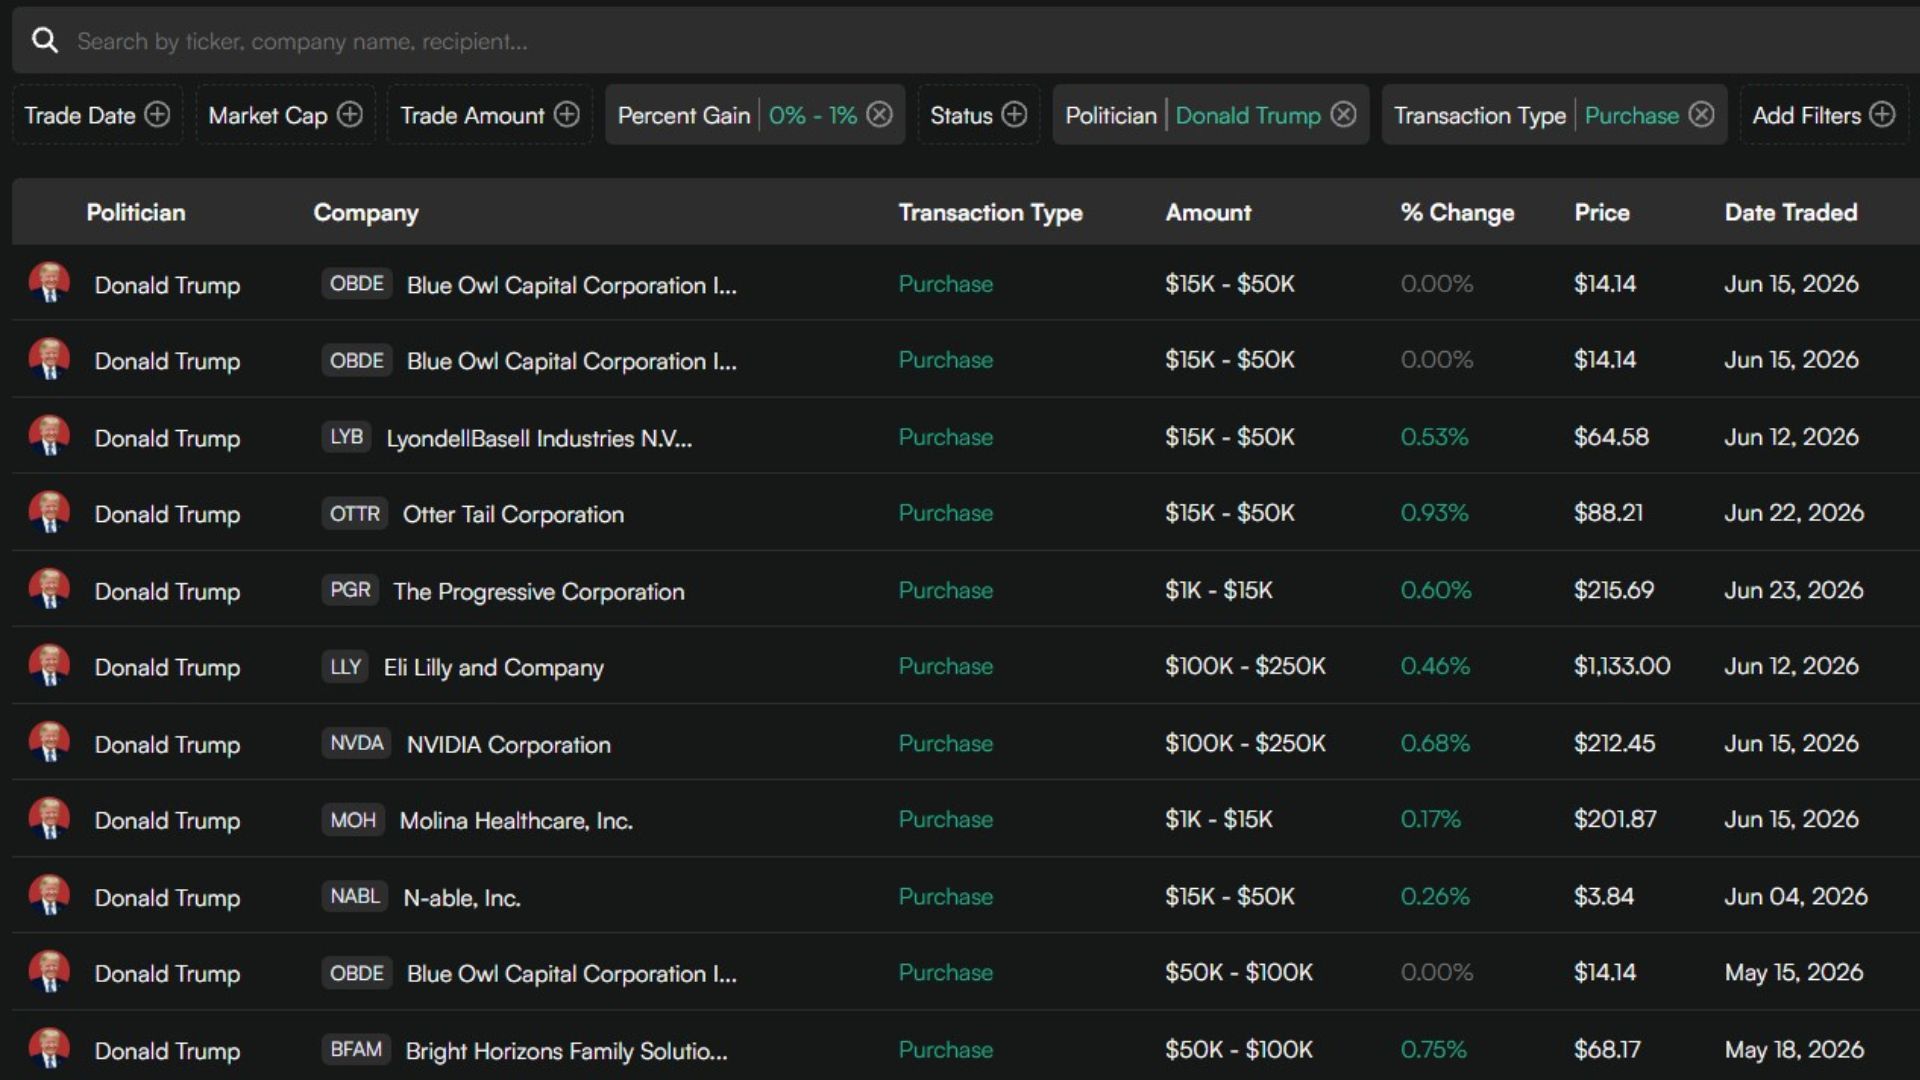
Task: Open the Add Filters menu
Action: tap(1824, 115)
